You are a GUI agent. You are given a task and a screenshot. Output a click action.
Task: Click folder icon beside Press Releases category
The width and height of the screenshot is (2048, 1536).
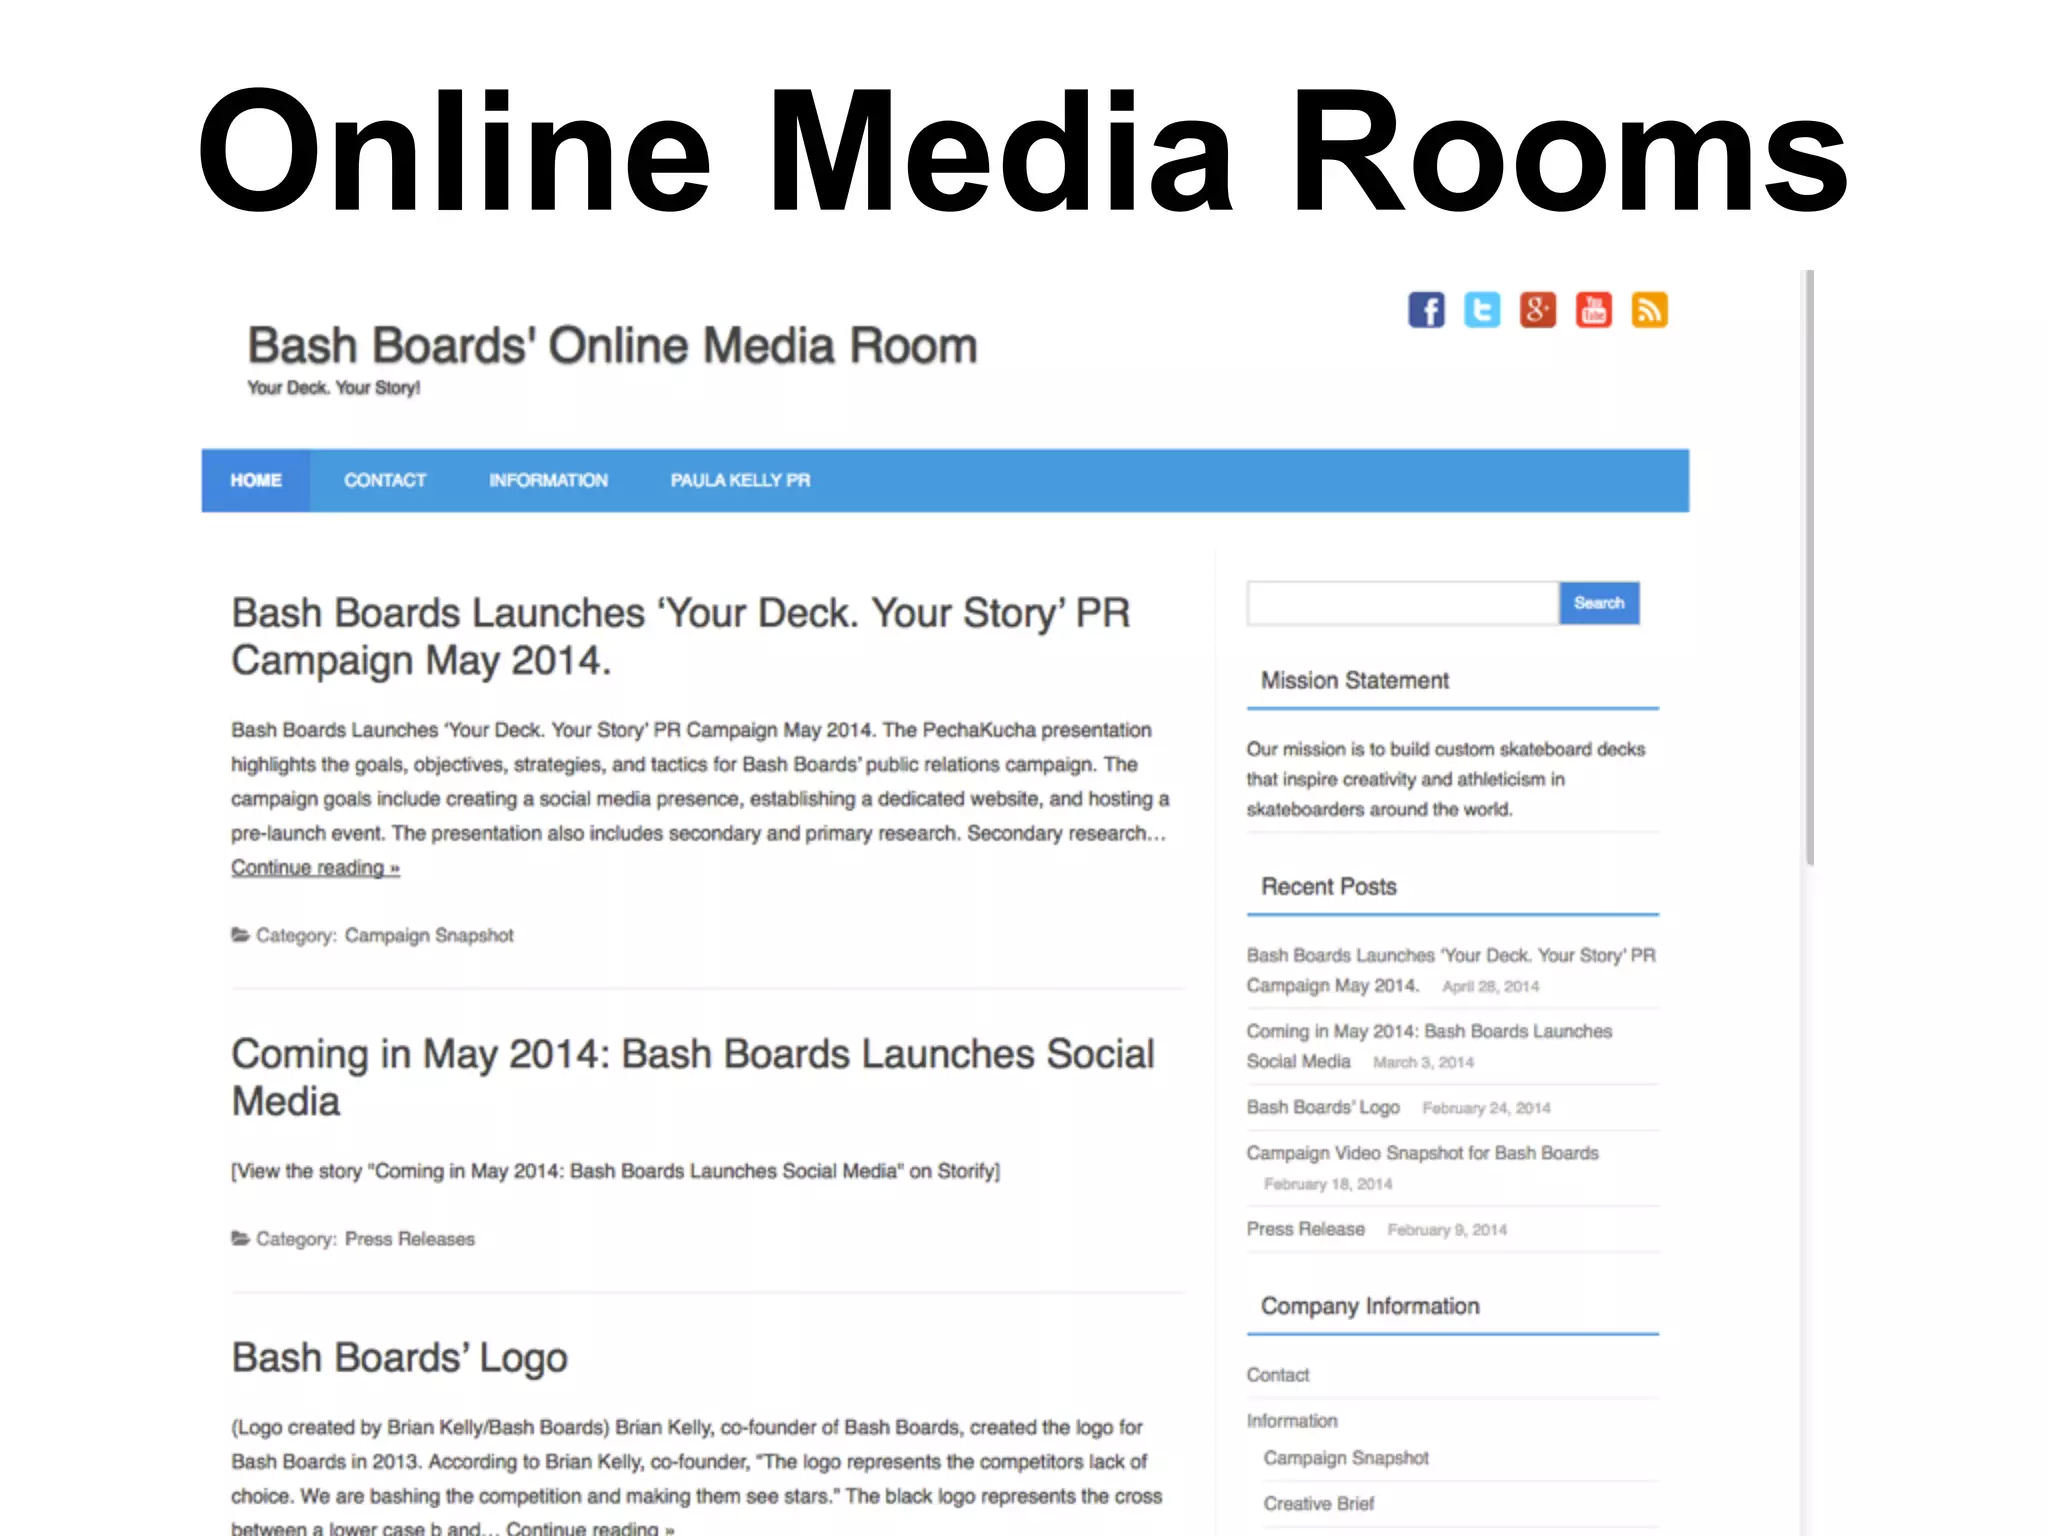[x=240, y=1238]
